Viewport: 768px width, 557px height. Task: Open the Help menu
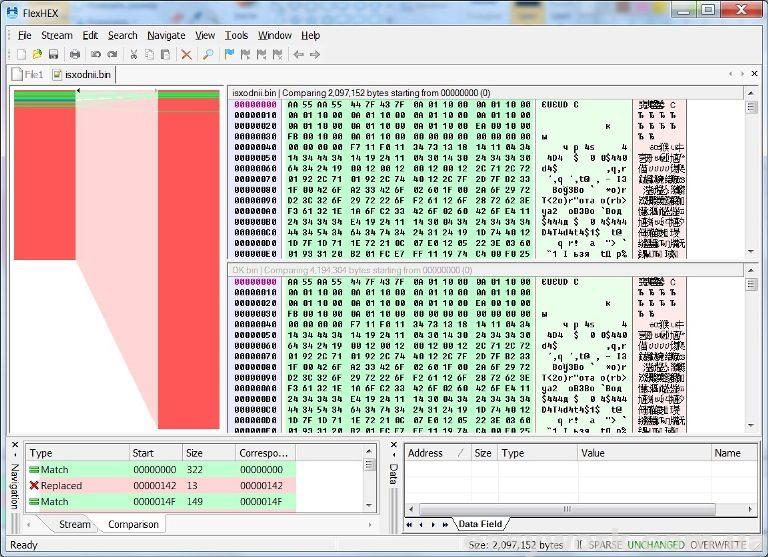pyautogui.click(x=311, y=35)
